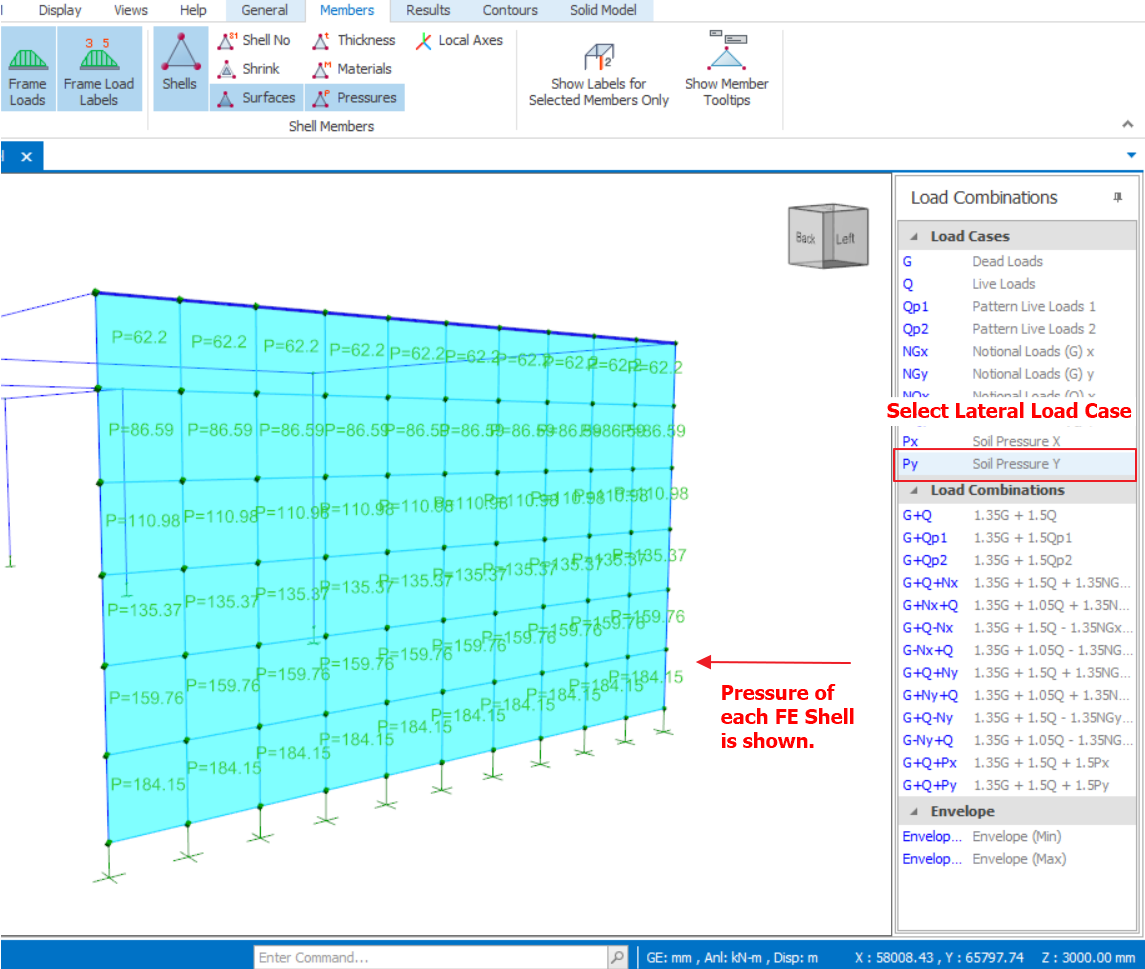This screenshot has width=1145, height=969.
Task: Click the 3D view orientation cube
Action: point(826,237)
